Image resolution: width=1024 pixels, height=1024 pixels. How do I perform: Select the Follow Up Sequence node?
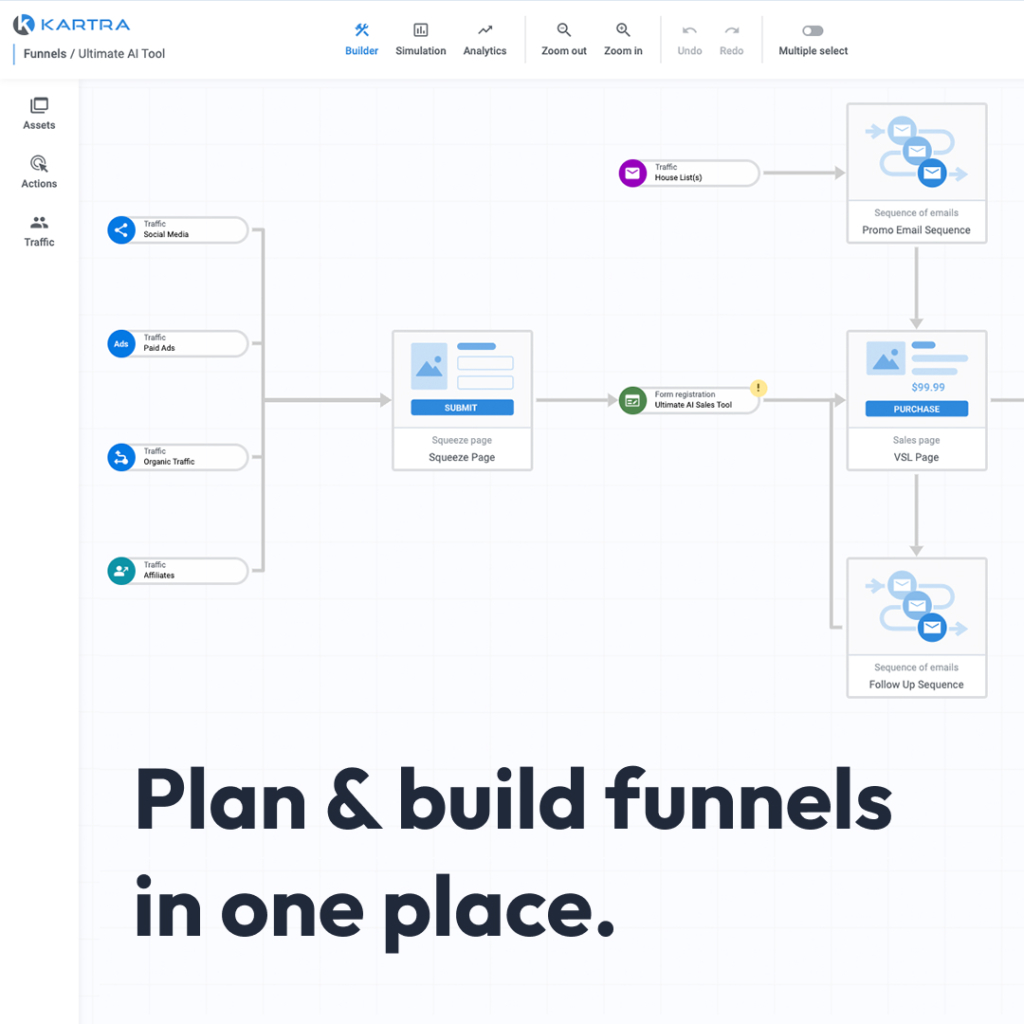(x=916, y=627)
